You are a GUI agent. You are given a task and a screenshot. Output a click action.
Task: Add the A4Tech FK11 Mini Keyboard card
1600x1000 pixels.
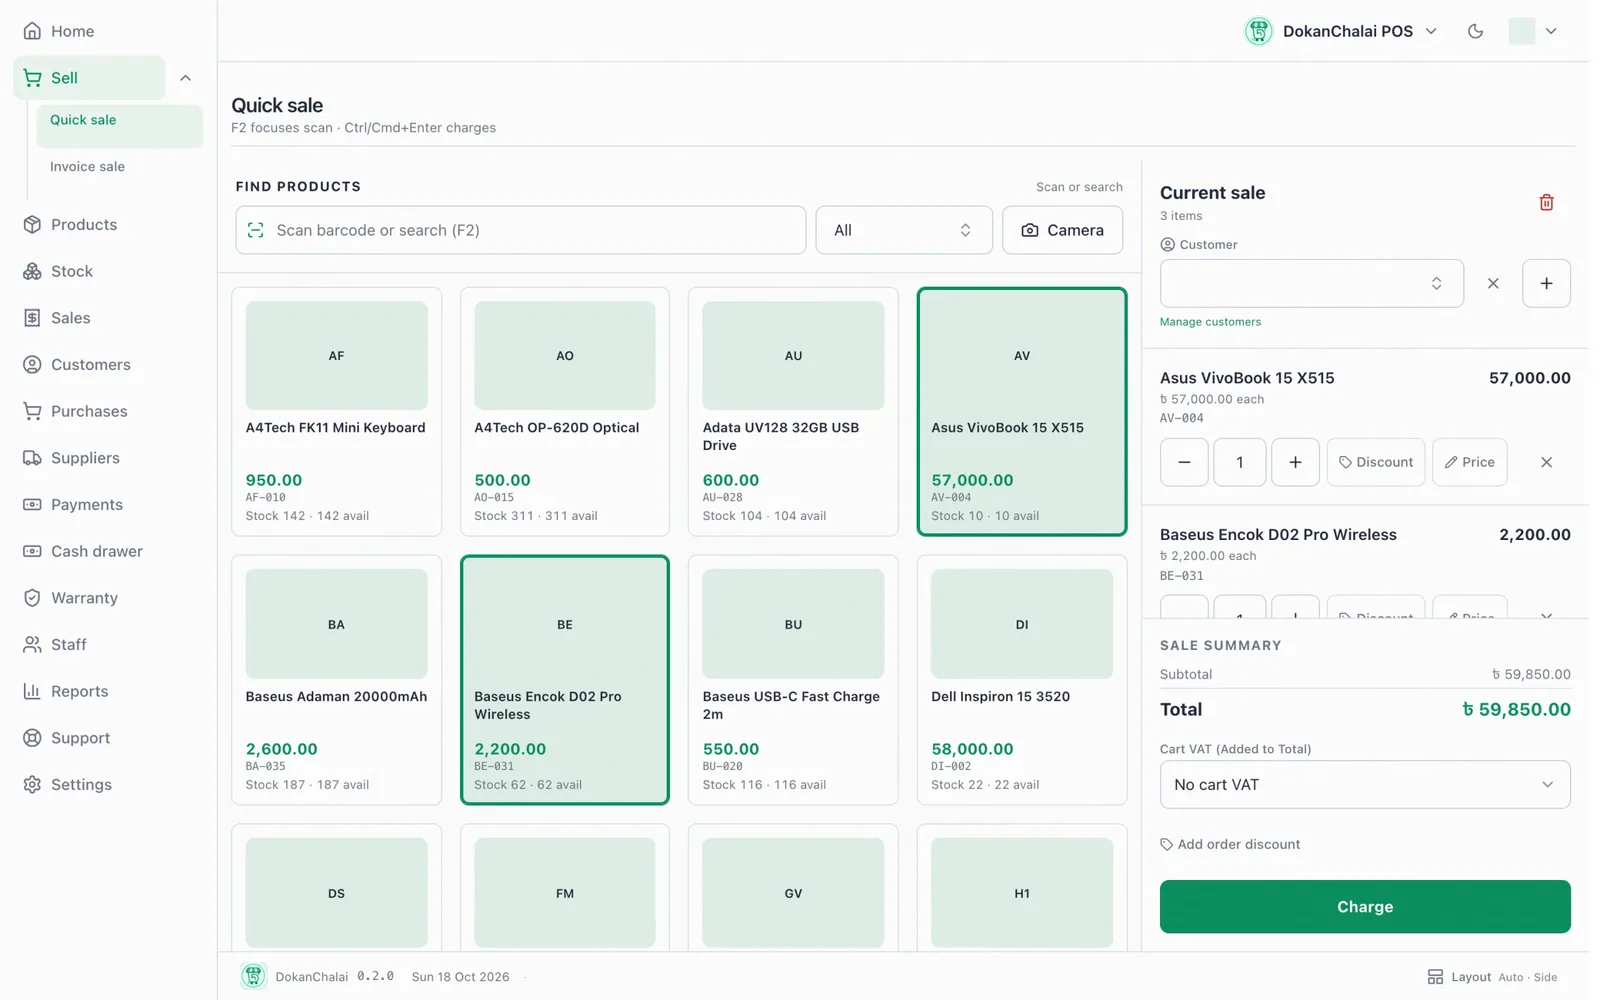pos(336,412)
